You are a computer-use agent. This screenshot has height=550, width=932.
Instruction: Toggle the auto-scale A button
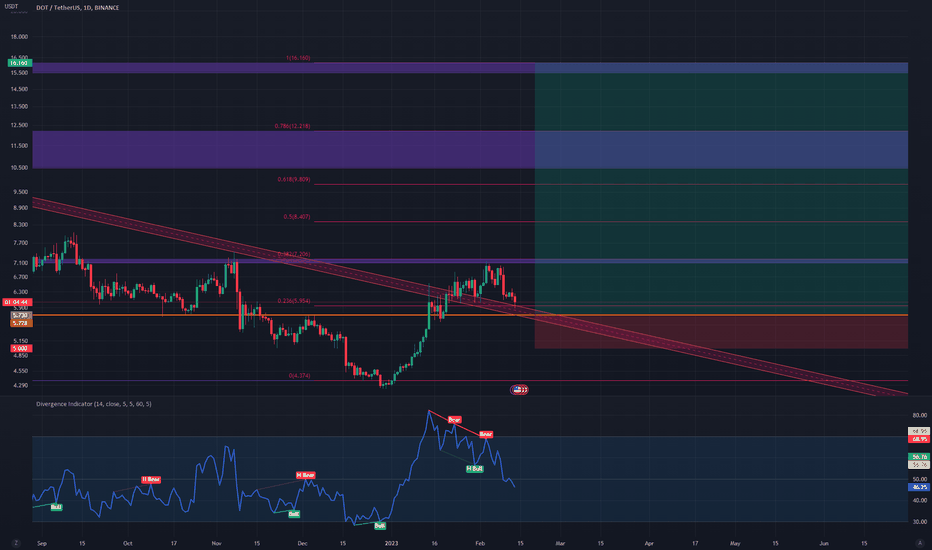920,543
